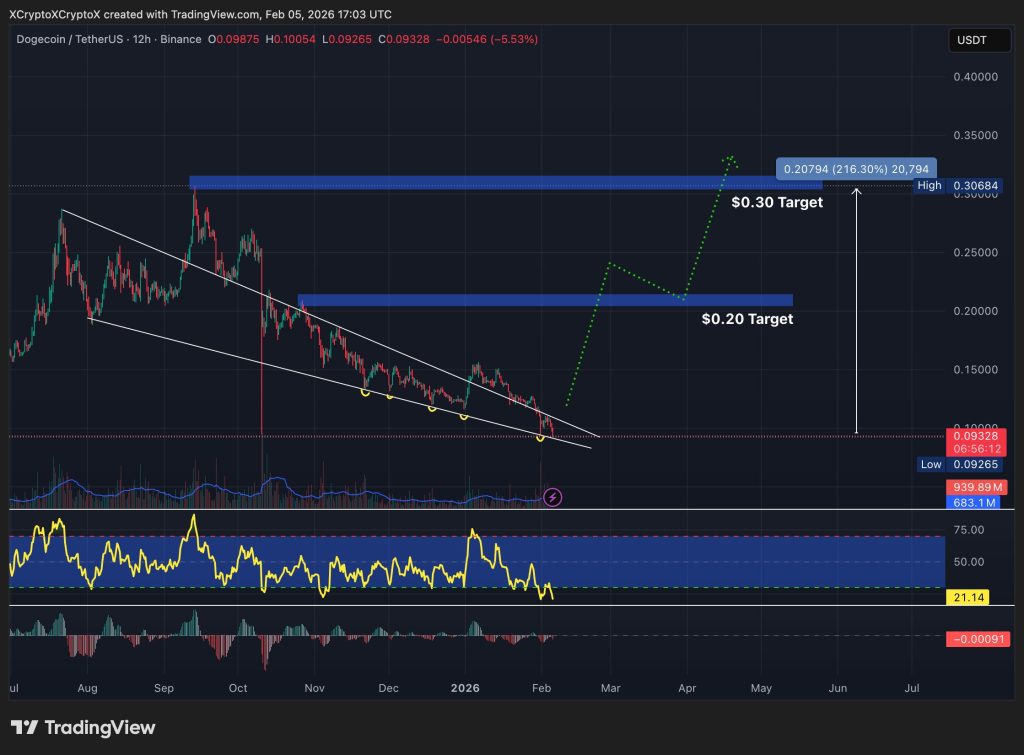1024x755 pixels.
Task: Click the red current price 0.09328 label
Action: [x=976, y=436]
